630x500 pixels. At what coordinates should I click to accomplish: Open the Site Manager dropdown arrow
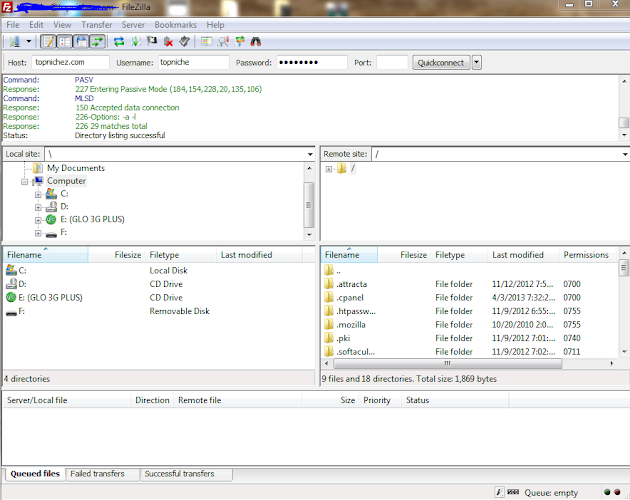(x=29, y=41)
